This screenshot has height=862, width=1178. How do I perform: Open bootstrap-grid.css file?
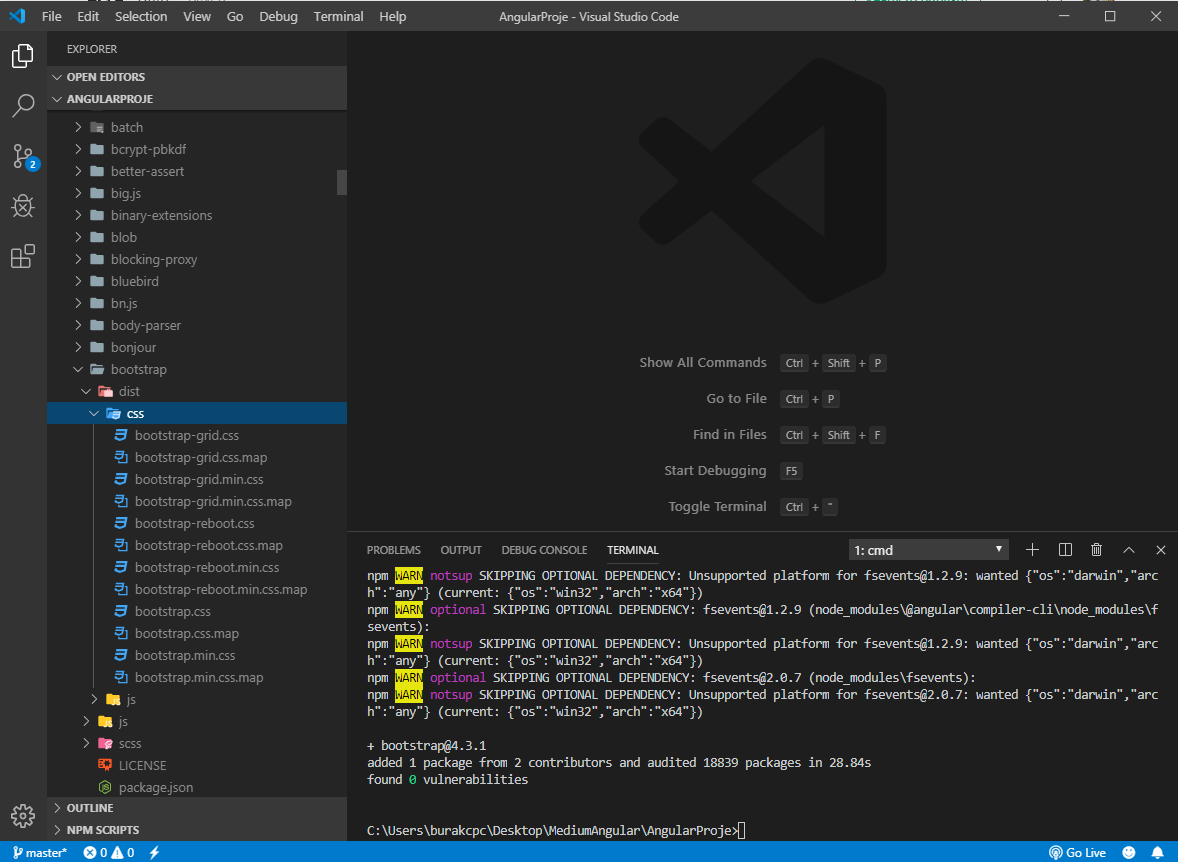pyautogui.click(x=197, y=435)
